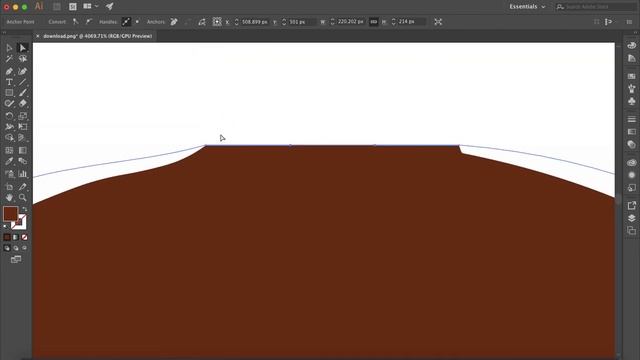Choose the transform reference point
This screenshot has width=640, height=360.
click(x=217, y=22)
